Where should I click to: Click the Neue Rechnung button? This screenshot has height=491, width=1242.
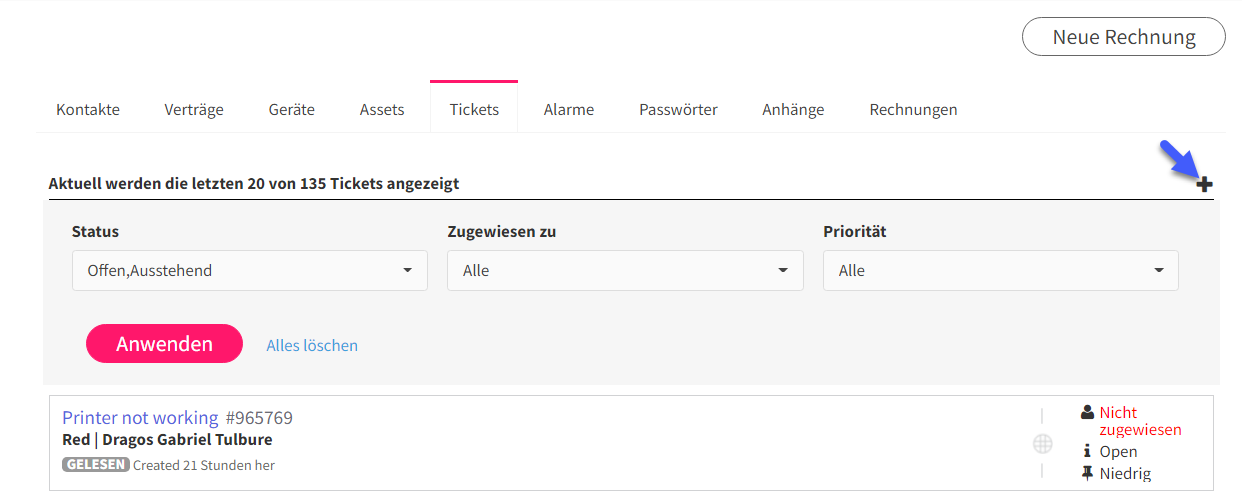click(x=1124, y=37)
